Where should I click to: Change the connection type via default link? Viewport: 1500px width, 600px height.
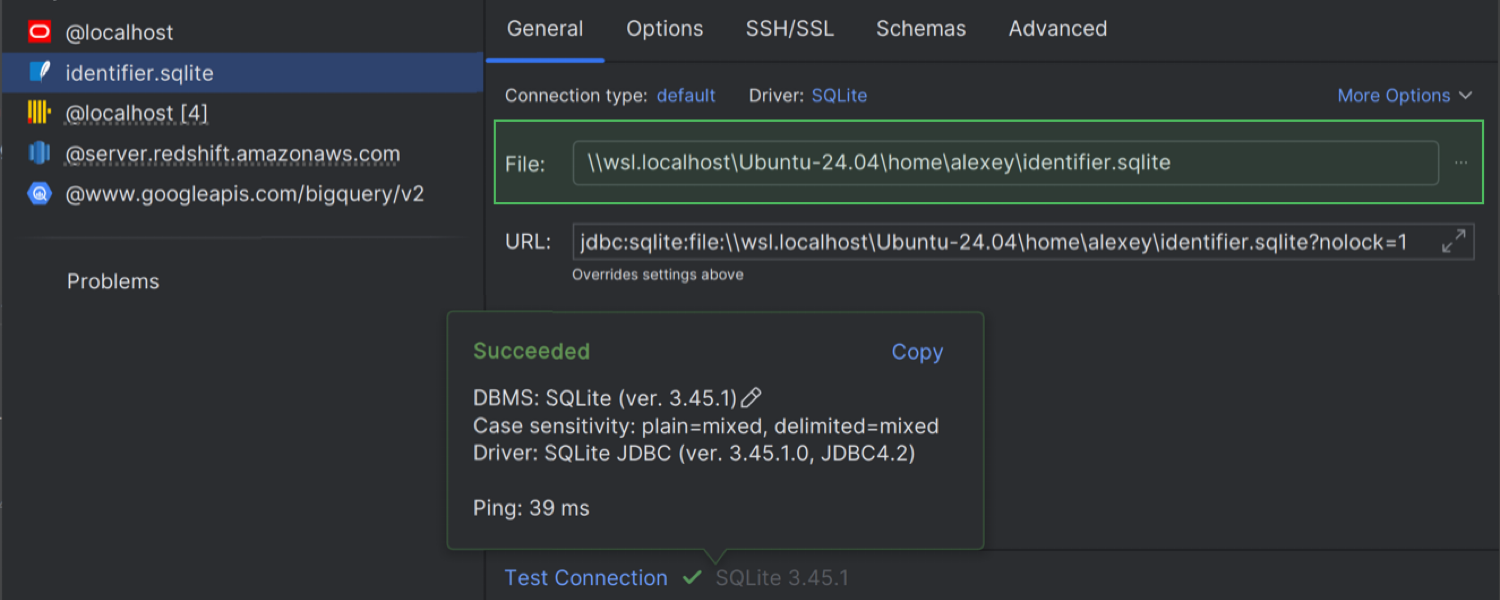pos(685,96)
